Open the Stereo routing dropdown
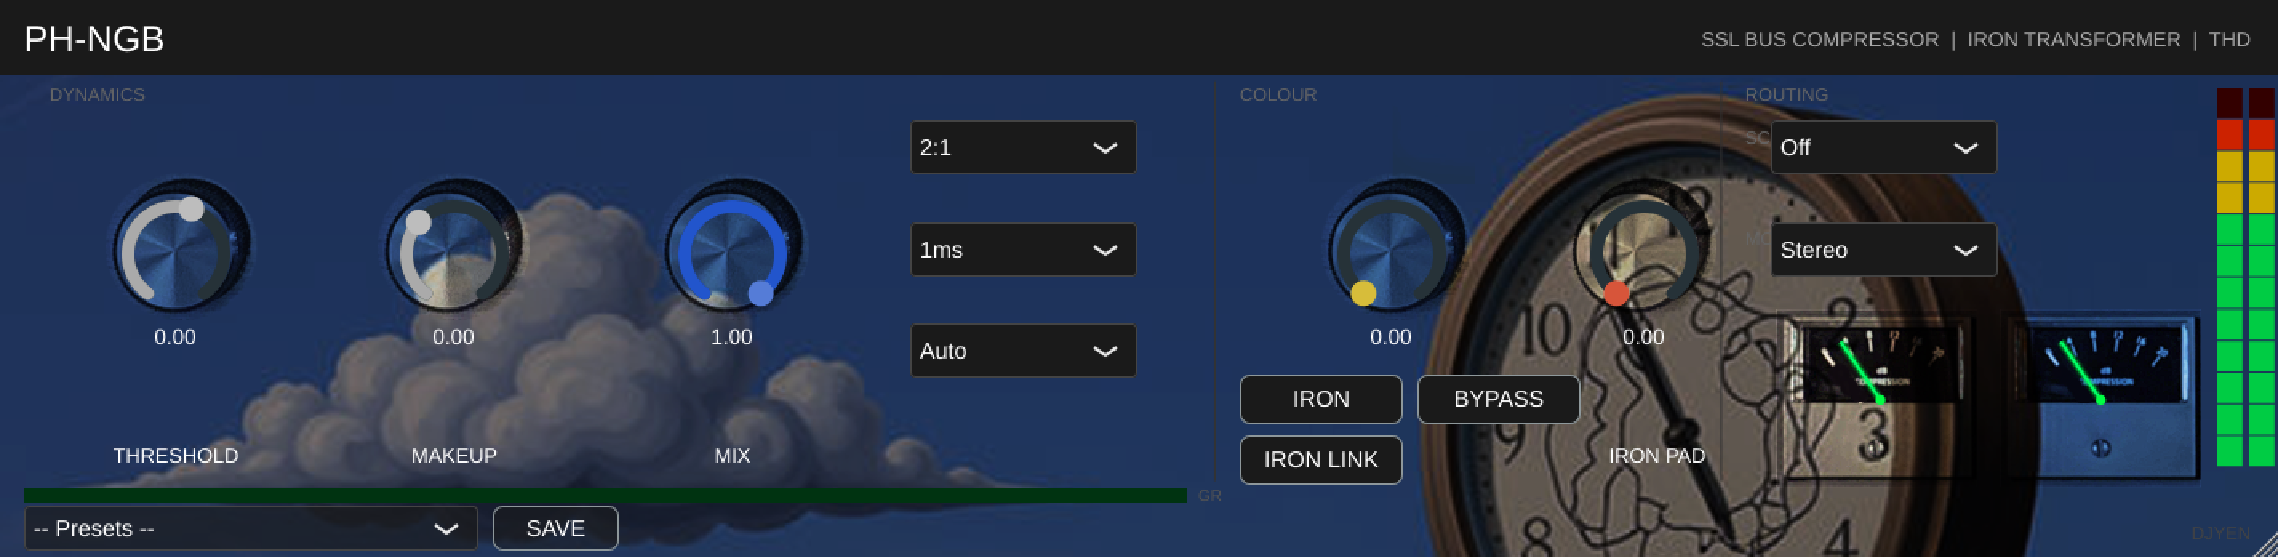2278x557 pixels. click(x=1884, y=249)
